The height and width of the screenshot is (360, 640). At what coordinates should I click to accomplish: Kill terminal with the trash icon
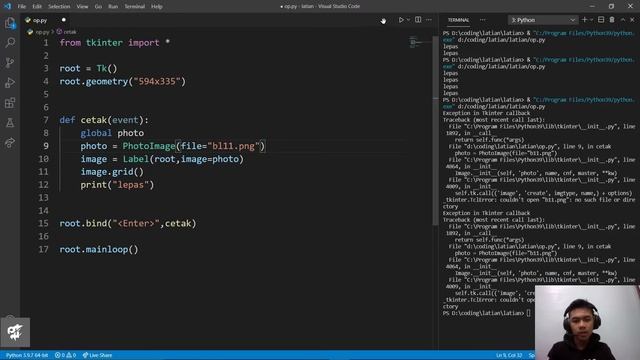pos(612,20)
